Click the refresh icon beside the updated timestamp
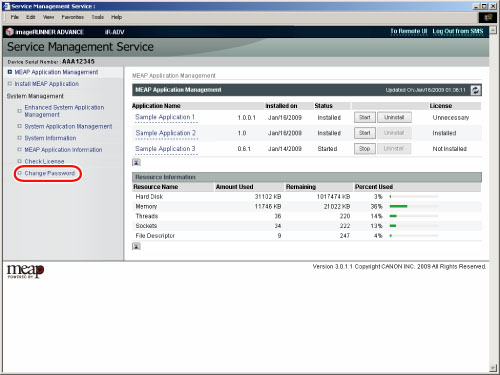500x375 pixels. 476,90
